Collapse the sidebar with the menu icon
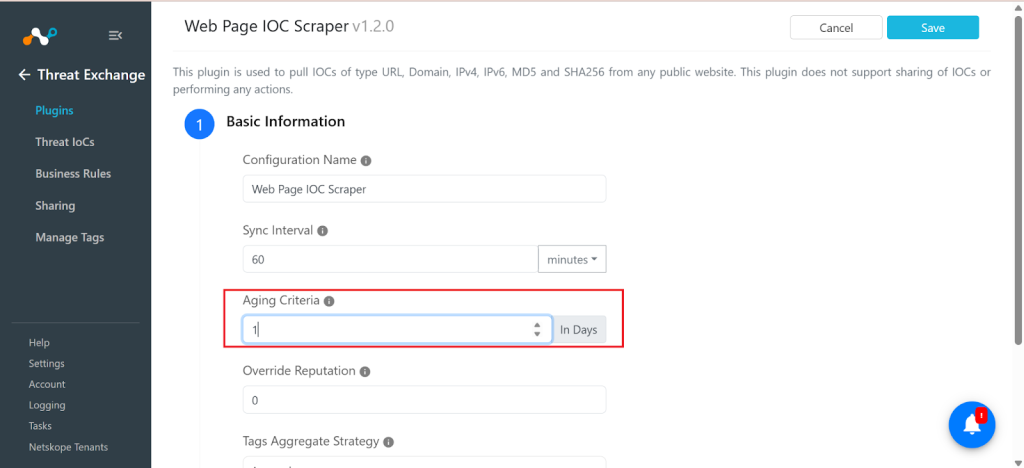Screen dimensions: 1024x468 [115, 35]
